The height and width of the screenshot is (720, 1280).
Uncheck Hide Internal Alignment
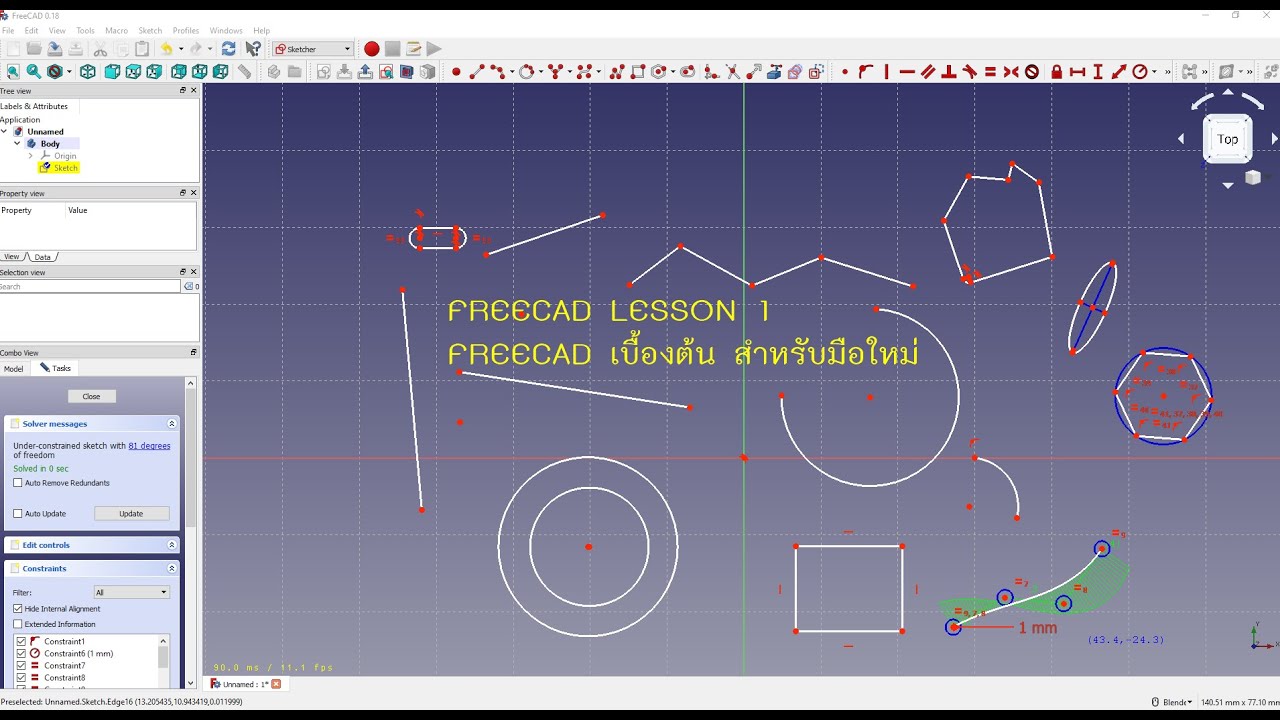pos(18,609)
